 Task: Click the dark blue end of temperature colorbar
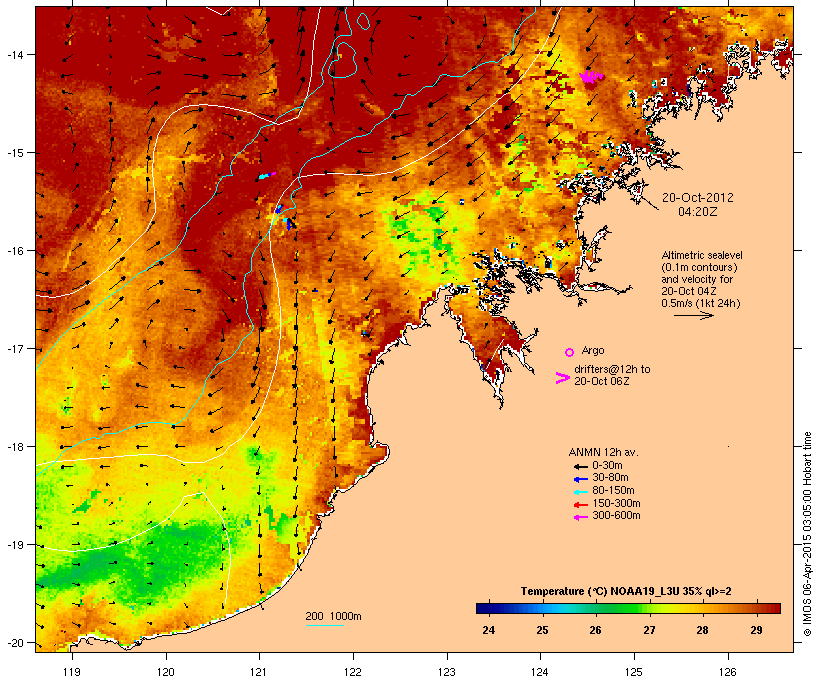tap(484, 608)
